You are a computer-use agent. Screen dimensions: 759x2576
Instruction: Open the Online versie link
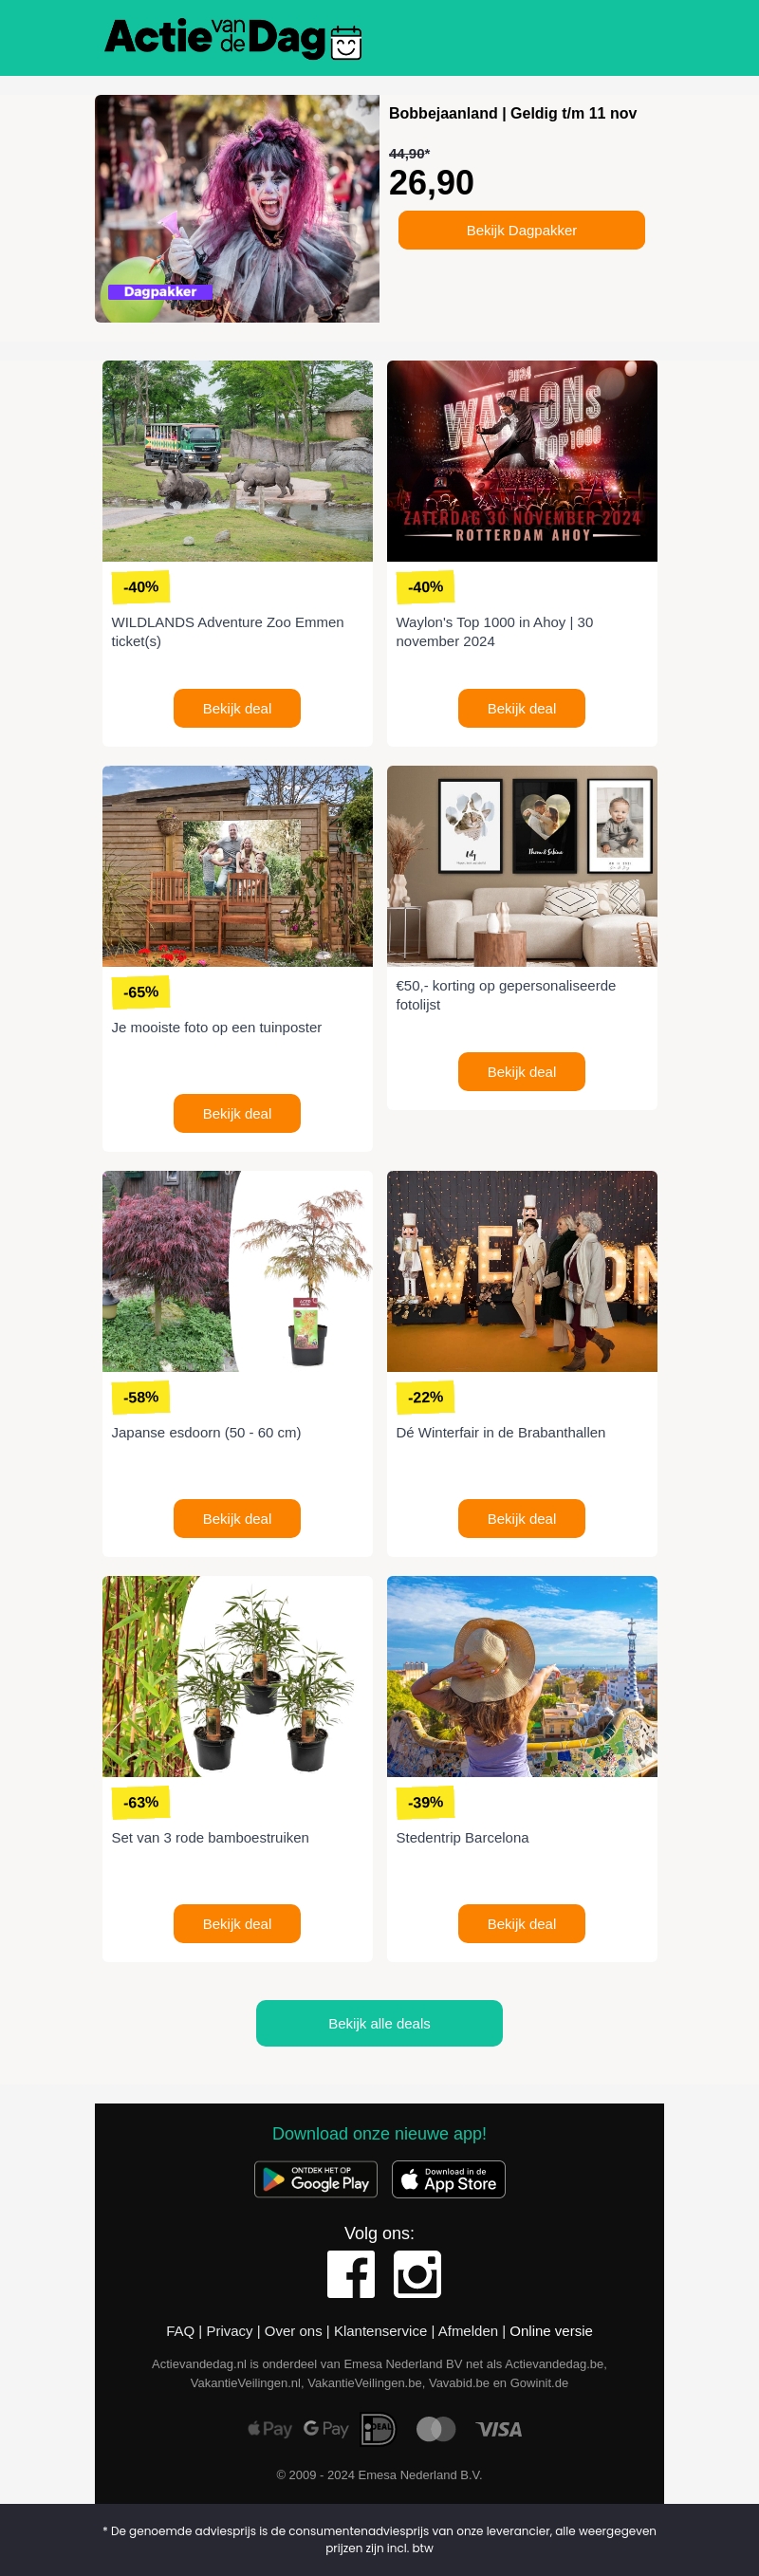(551, 2331)
